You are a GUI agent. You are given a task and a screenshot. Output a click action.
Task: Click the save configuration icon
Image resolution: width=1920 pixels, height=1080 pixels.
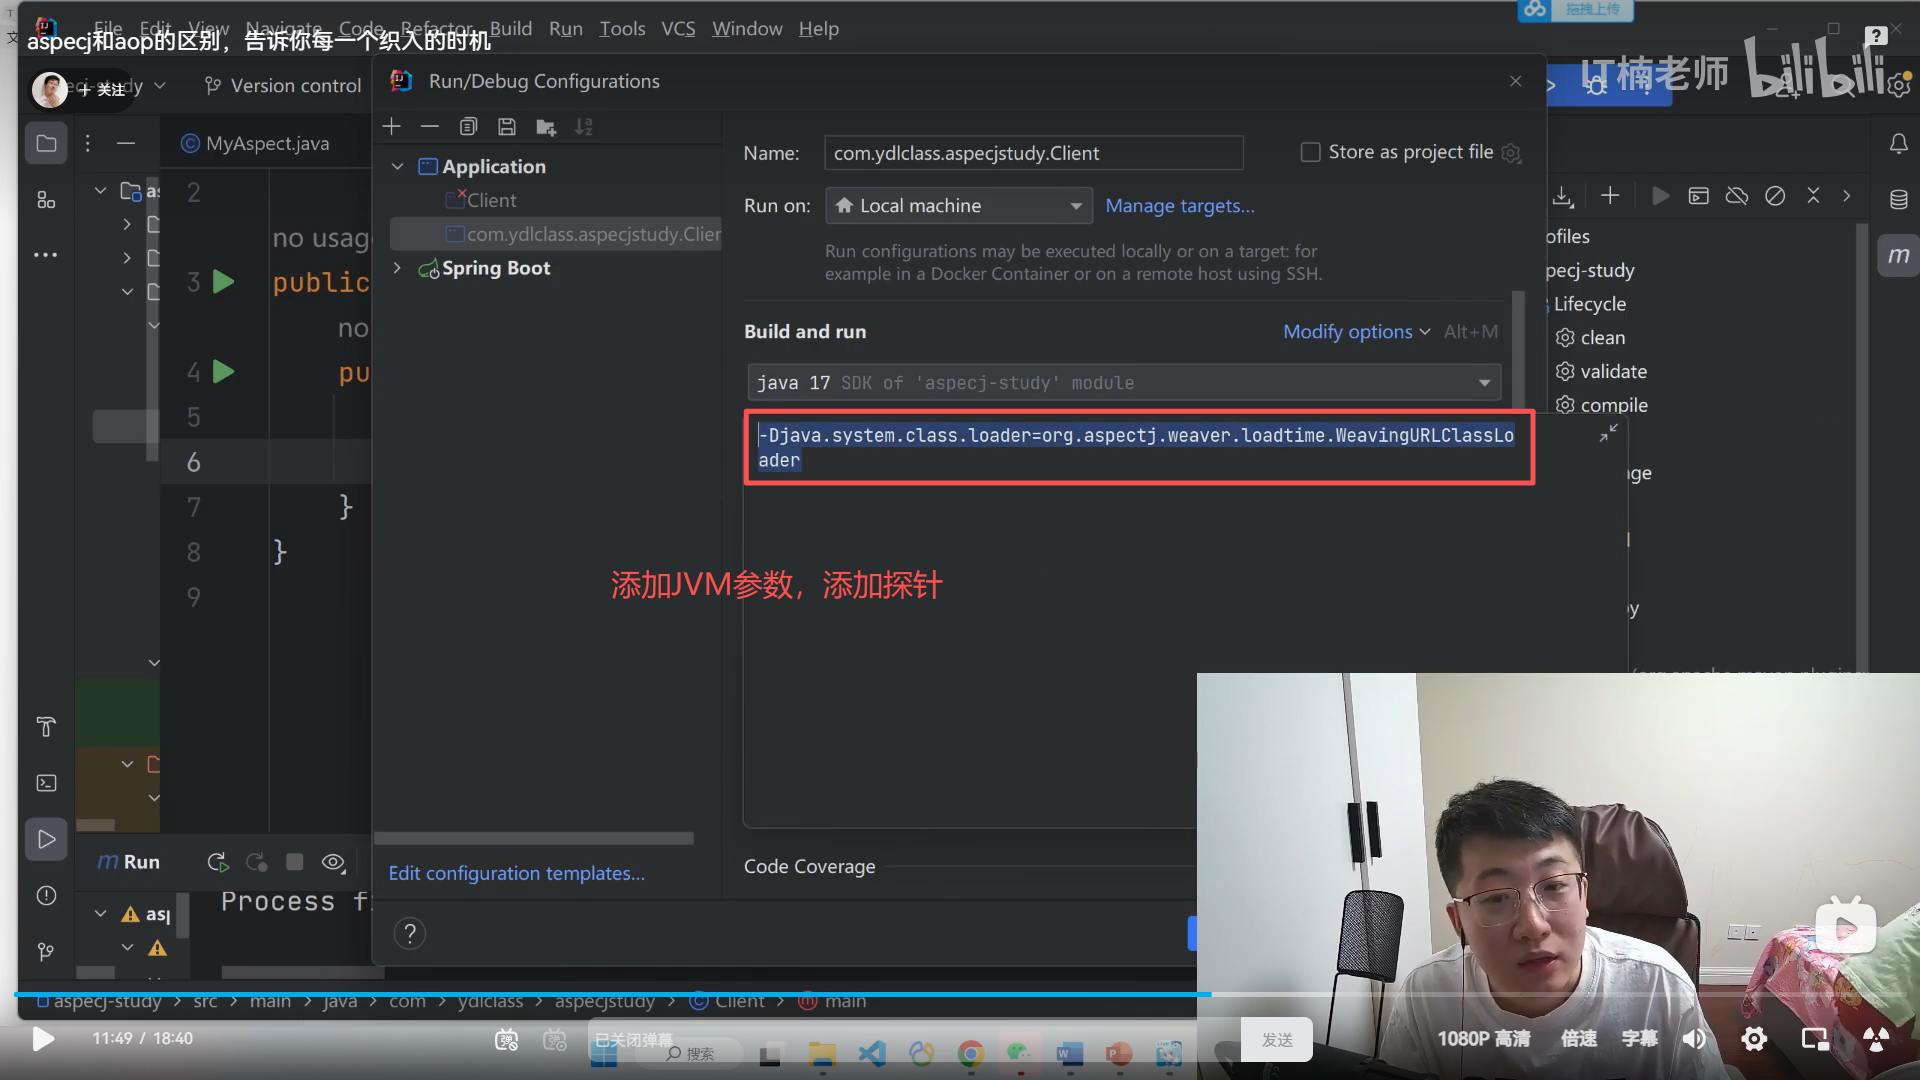507,127
